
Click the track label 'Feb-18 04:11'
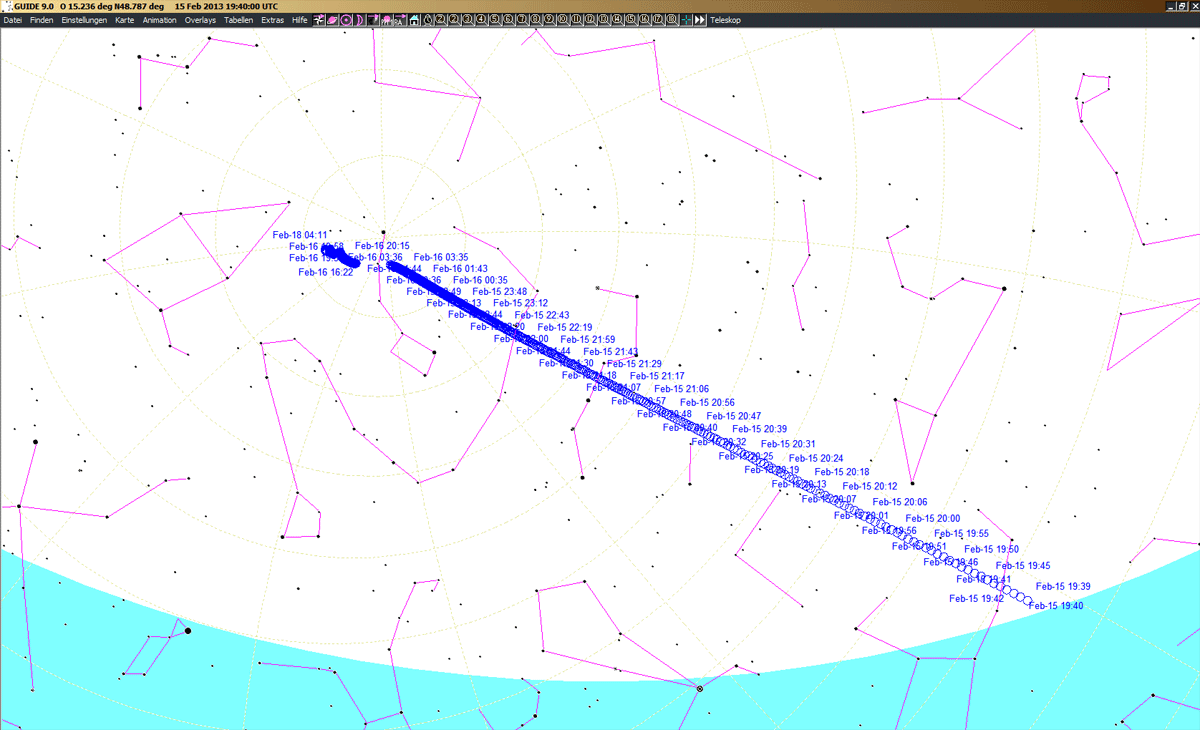pos(300,235)
